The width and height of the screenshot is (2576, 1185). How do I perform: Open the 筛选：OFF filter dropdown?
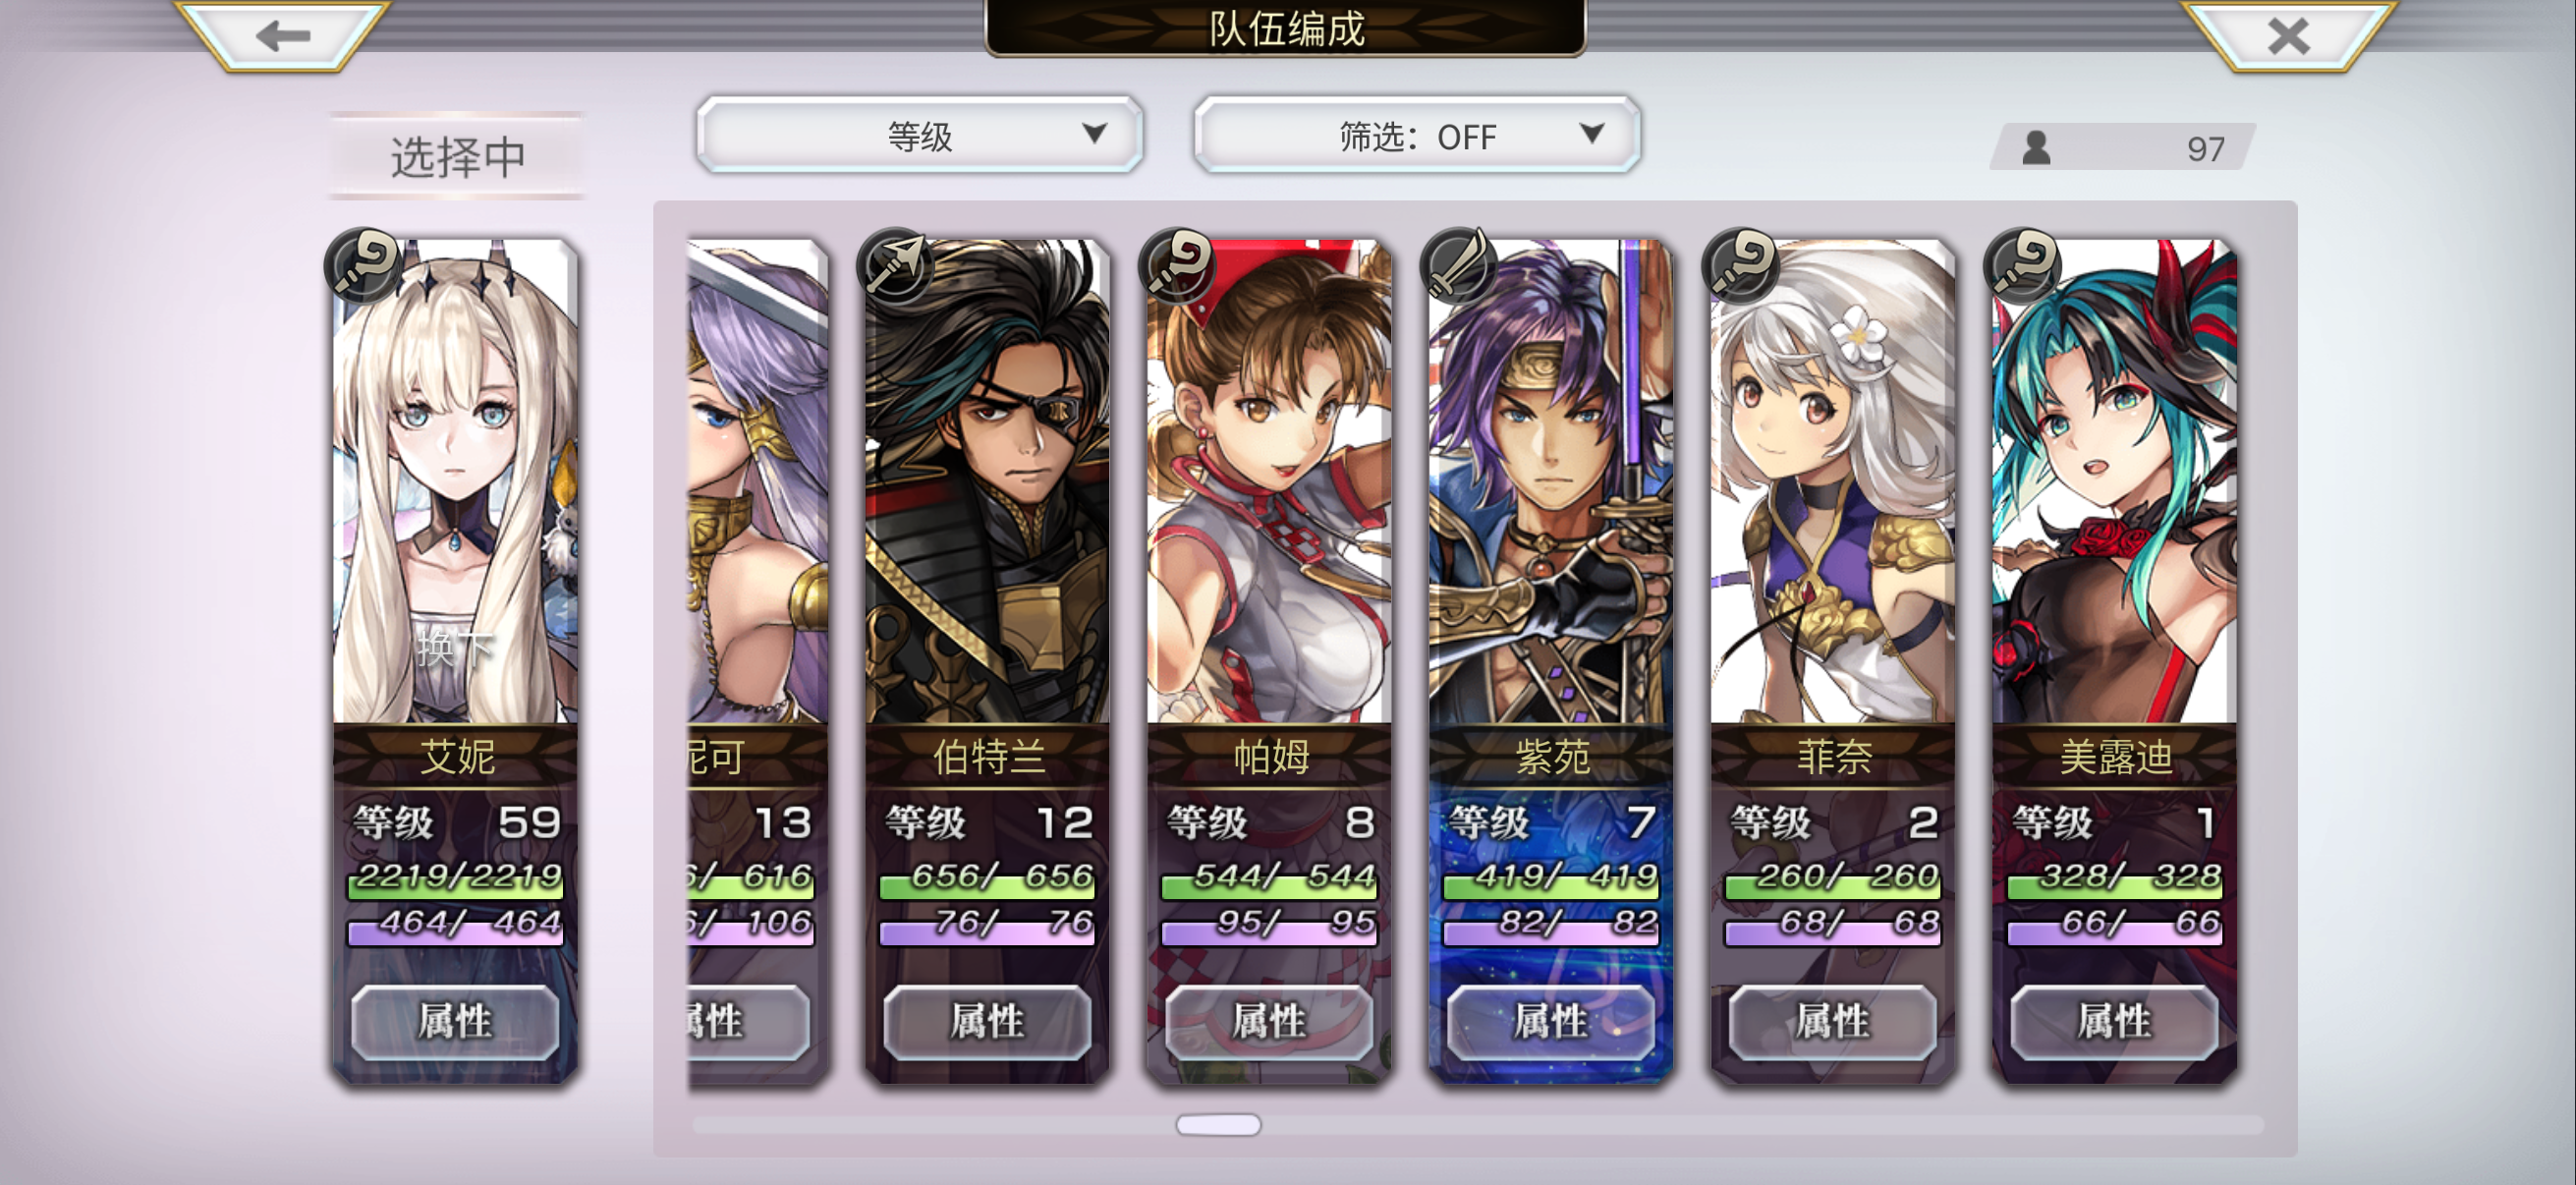pyautogui.click(x=1416, y=135)
